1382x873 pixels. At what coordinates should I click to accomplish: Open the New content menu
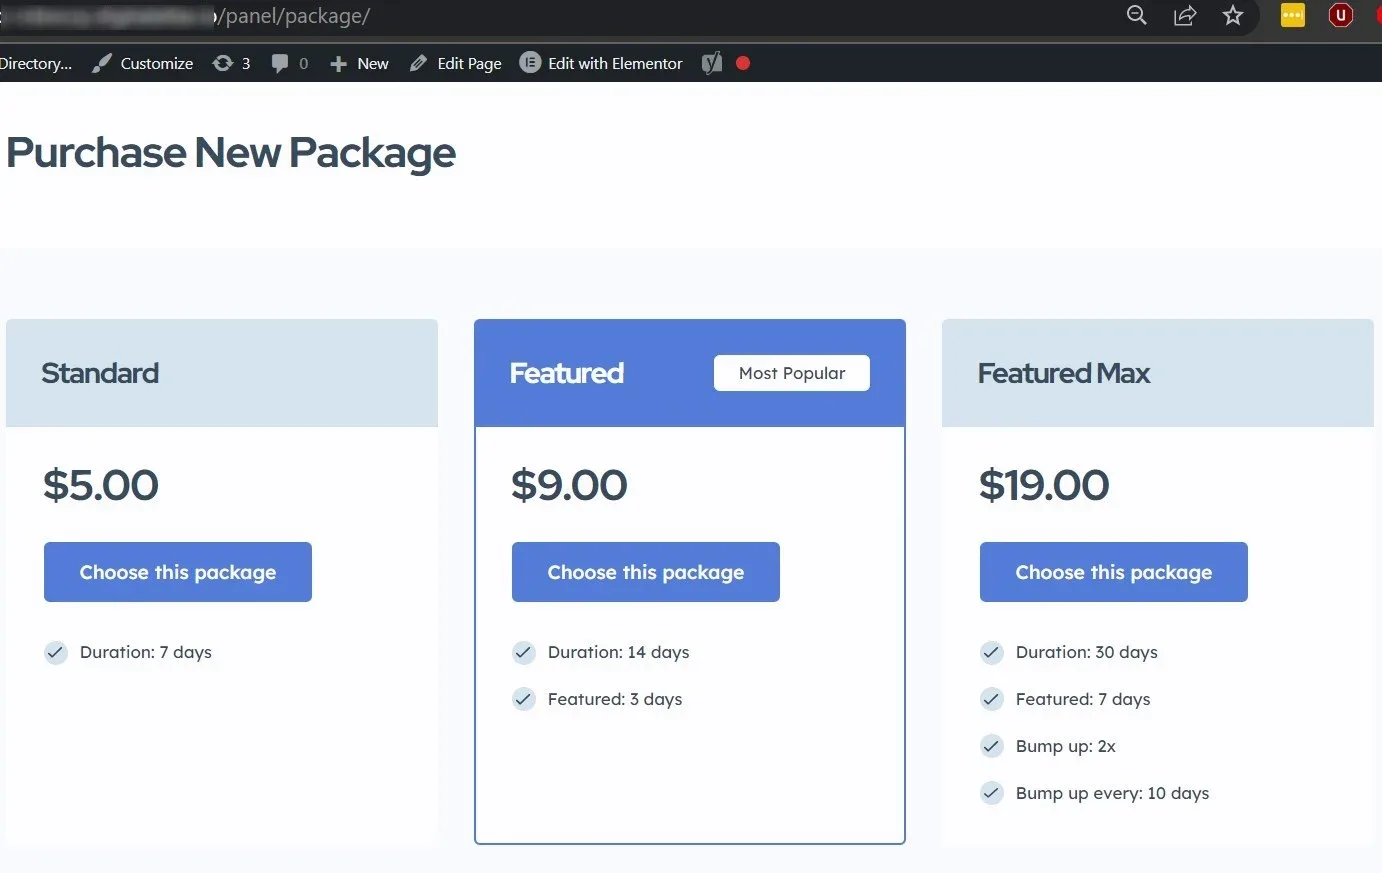[359, 63]
